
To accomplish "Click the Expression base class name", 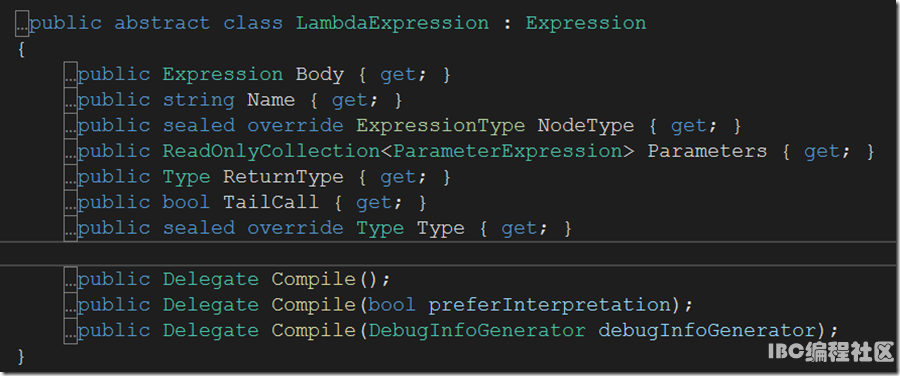I will click(585, 24).
